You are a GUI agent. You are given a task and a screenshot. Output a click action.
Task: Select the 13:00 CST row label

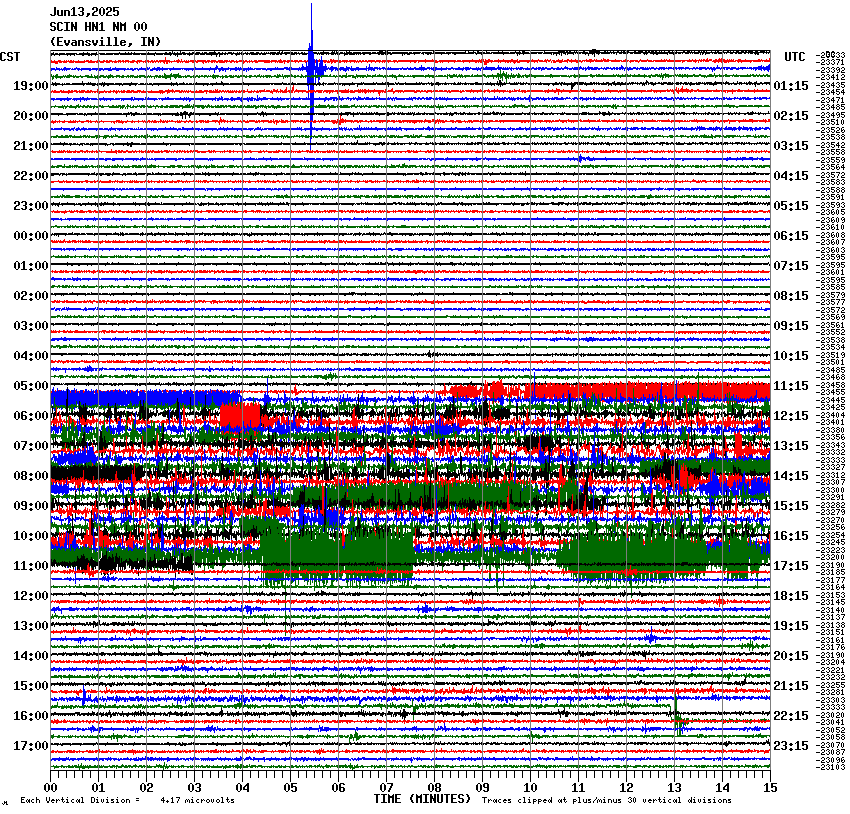(x=31, y=626)
